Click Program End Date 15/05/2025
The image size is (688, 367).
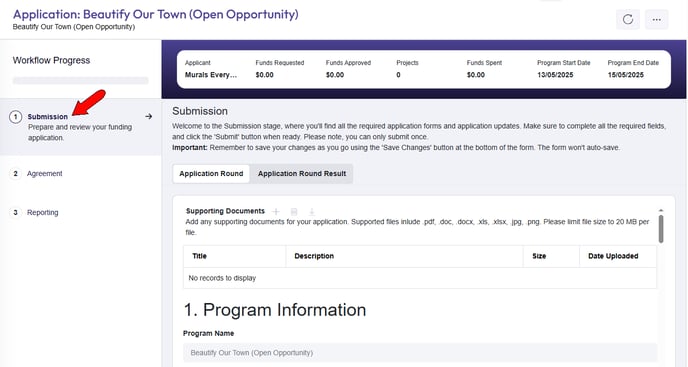pos(626,75)
